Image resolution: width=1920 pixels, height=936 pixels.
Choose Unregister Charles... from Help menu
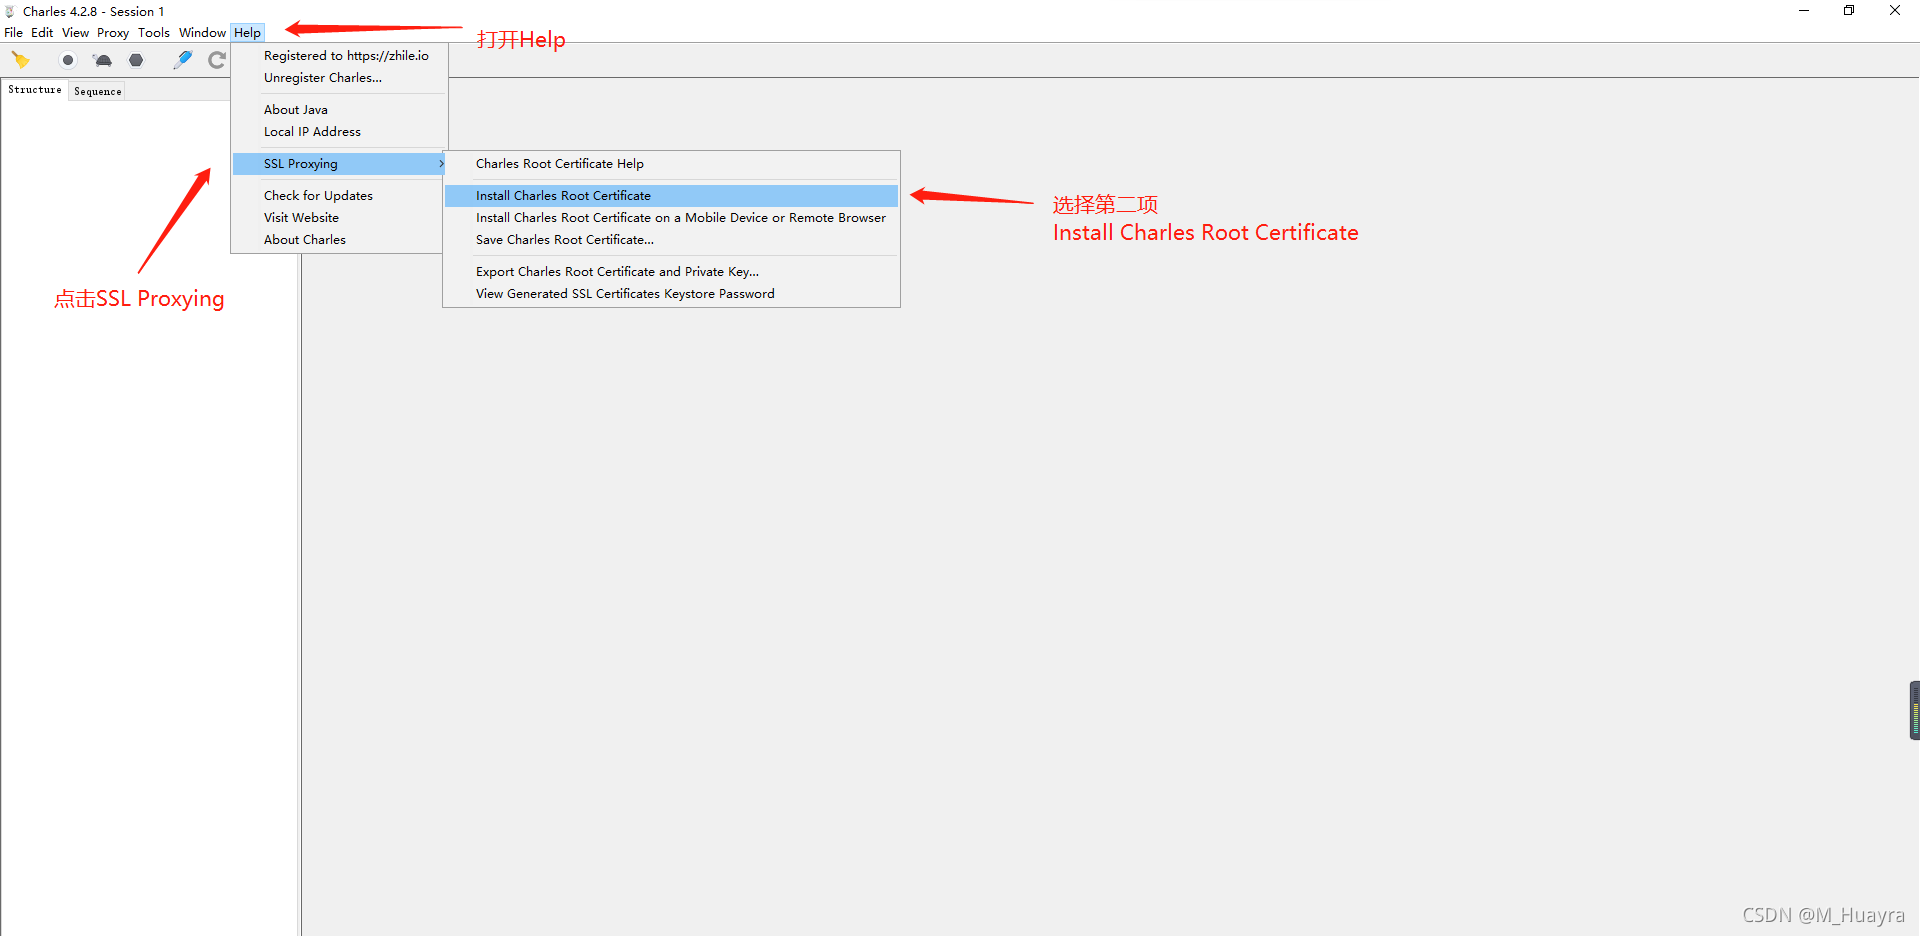(x=340, y=78)
